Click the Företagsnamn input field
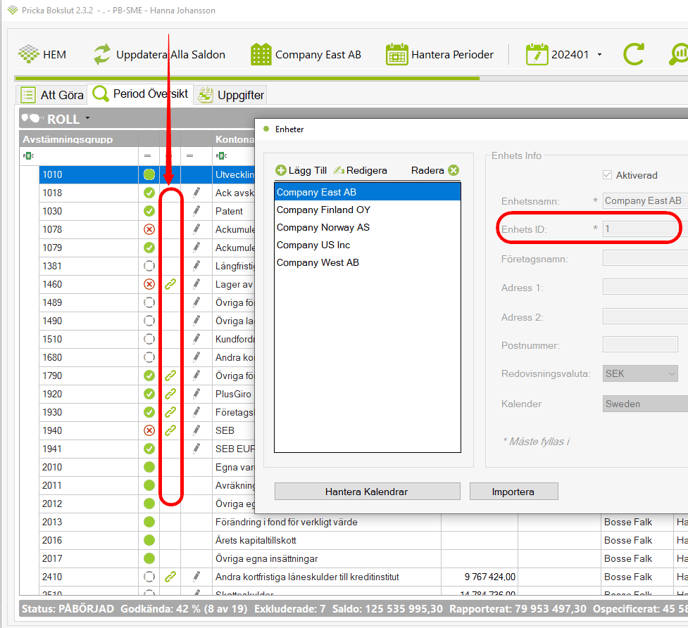The height and width of the screenshot is (628, 688). (x=645, y=258)
